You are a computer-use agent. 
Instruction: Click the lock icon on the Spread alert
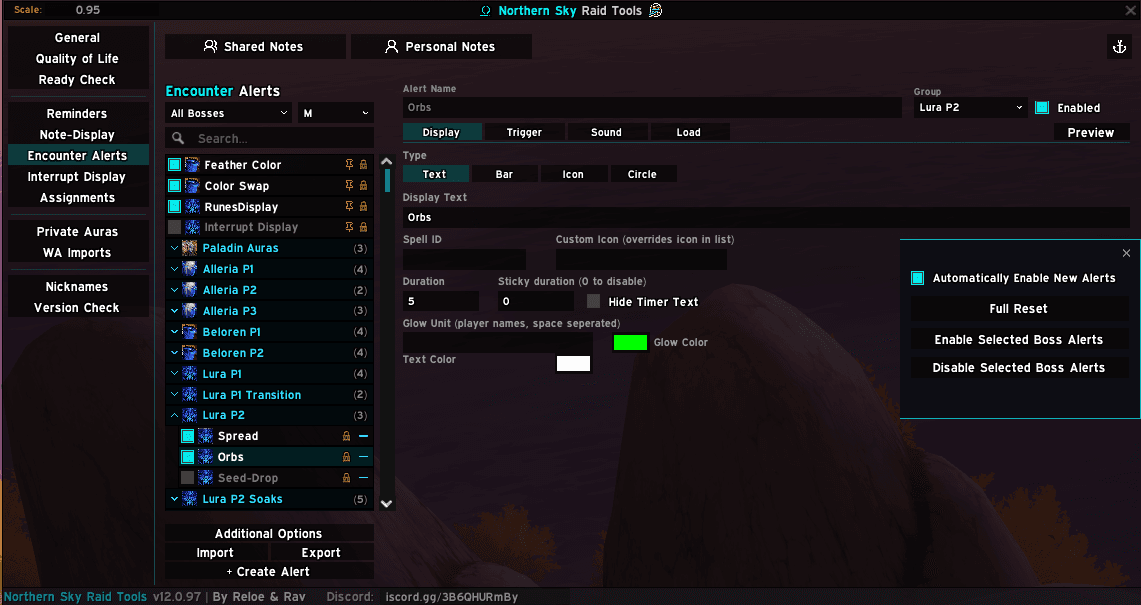(346, 436)
